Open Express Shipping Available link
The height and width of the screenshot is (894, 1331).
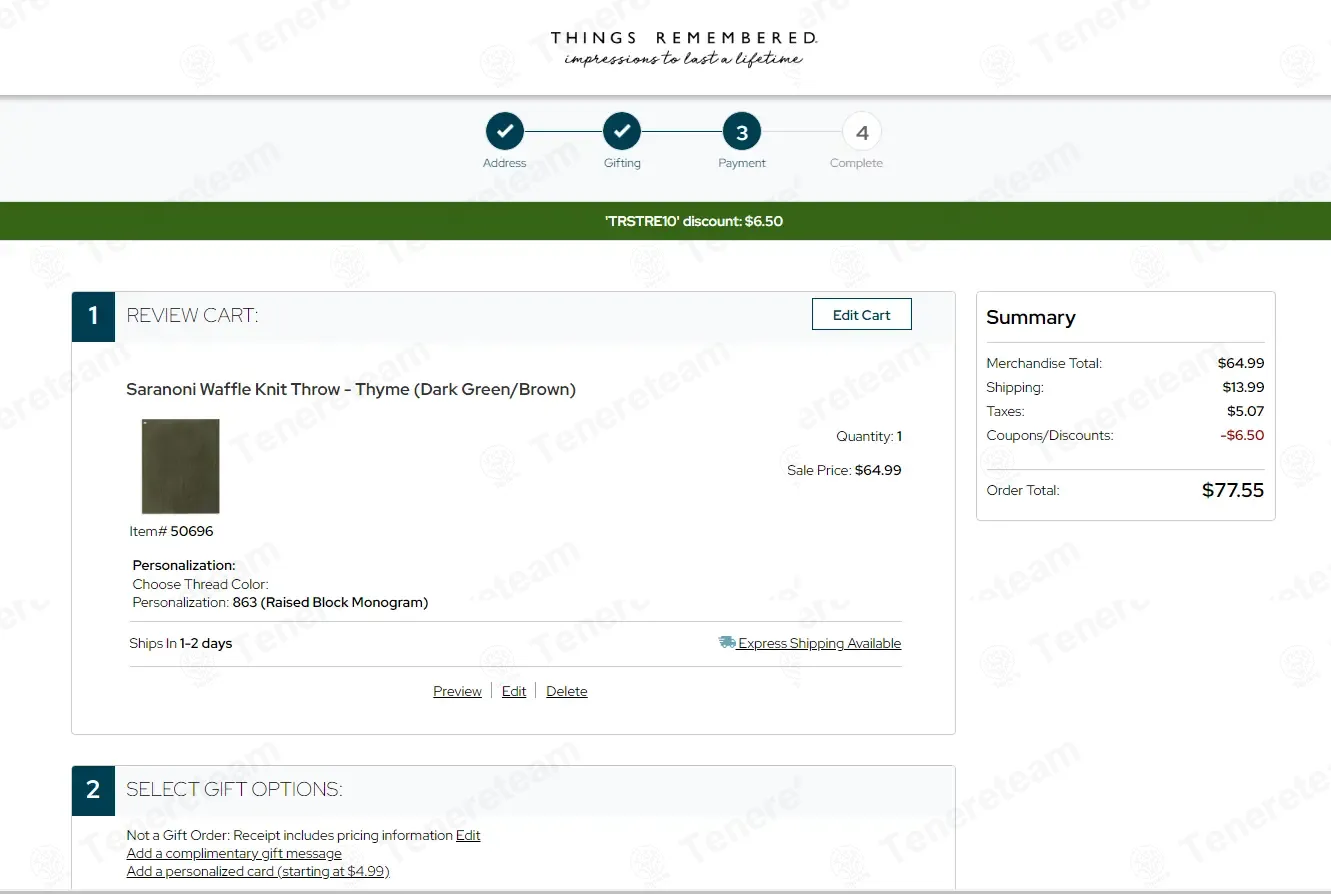click(819, 643)
